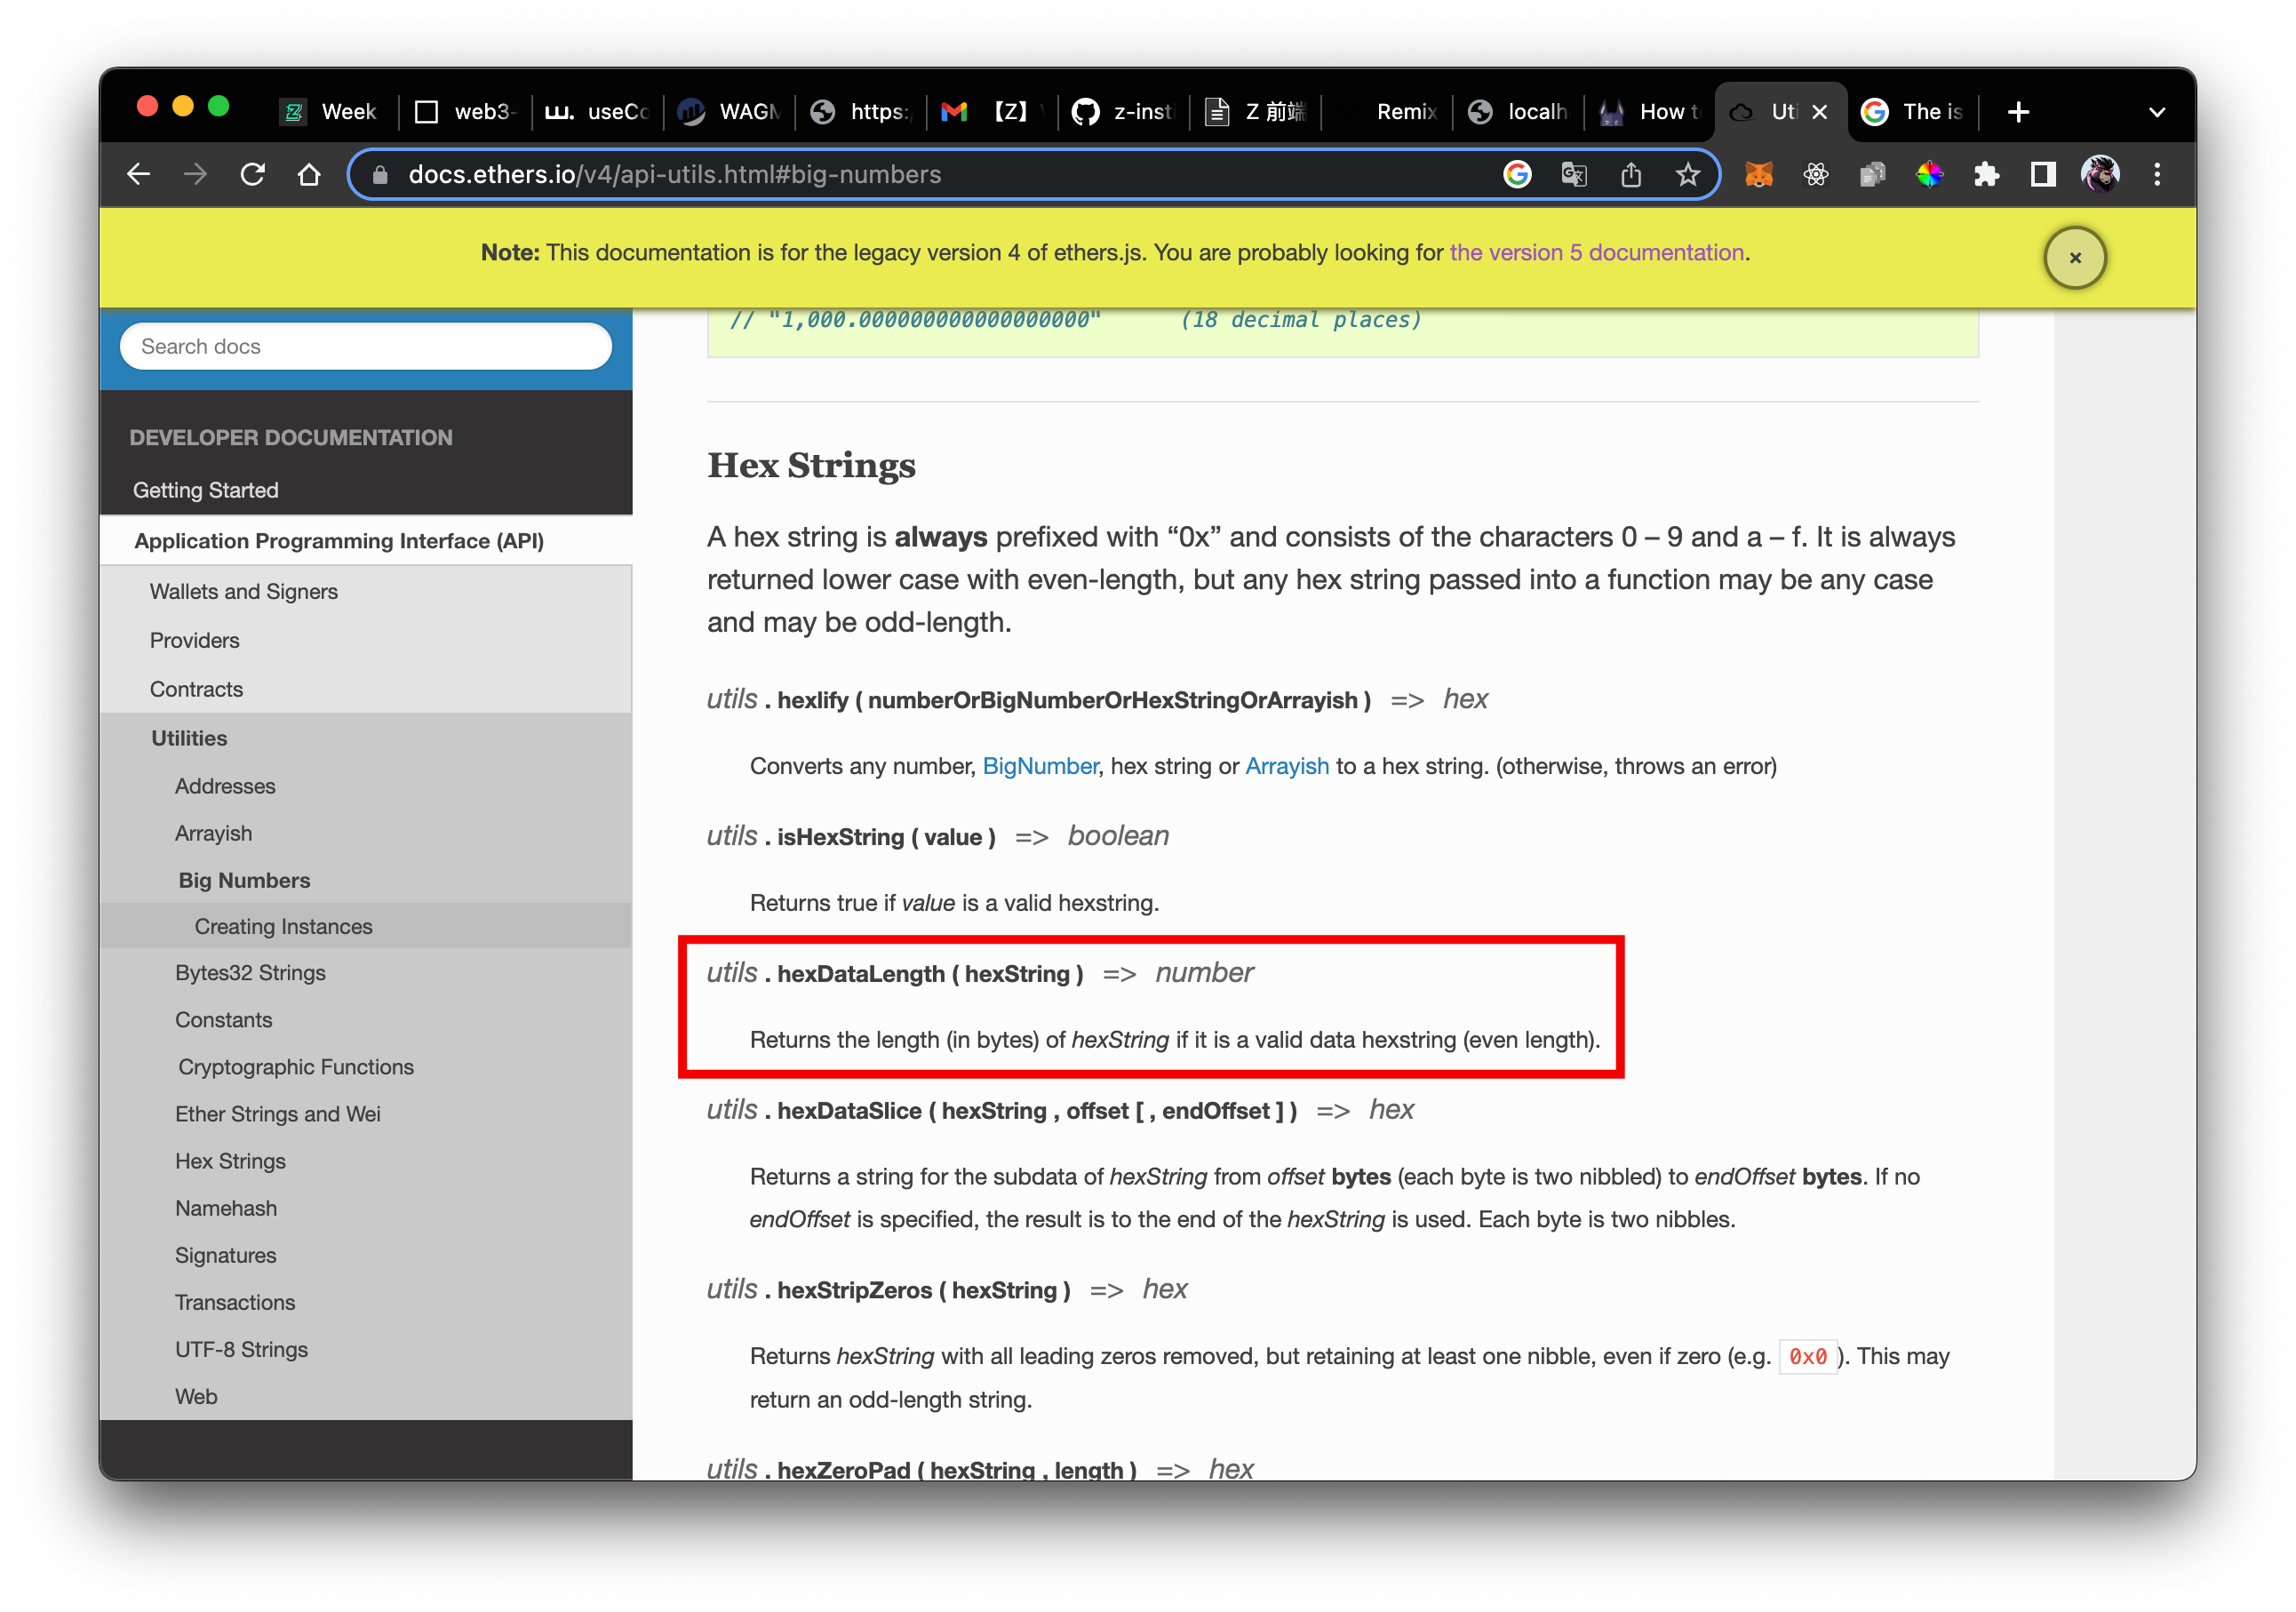Open the React DevTools extension icon
This screenshot has width=2296, height=1612.
[x=1815, y=175]
